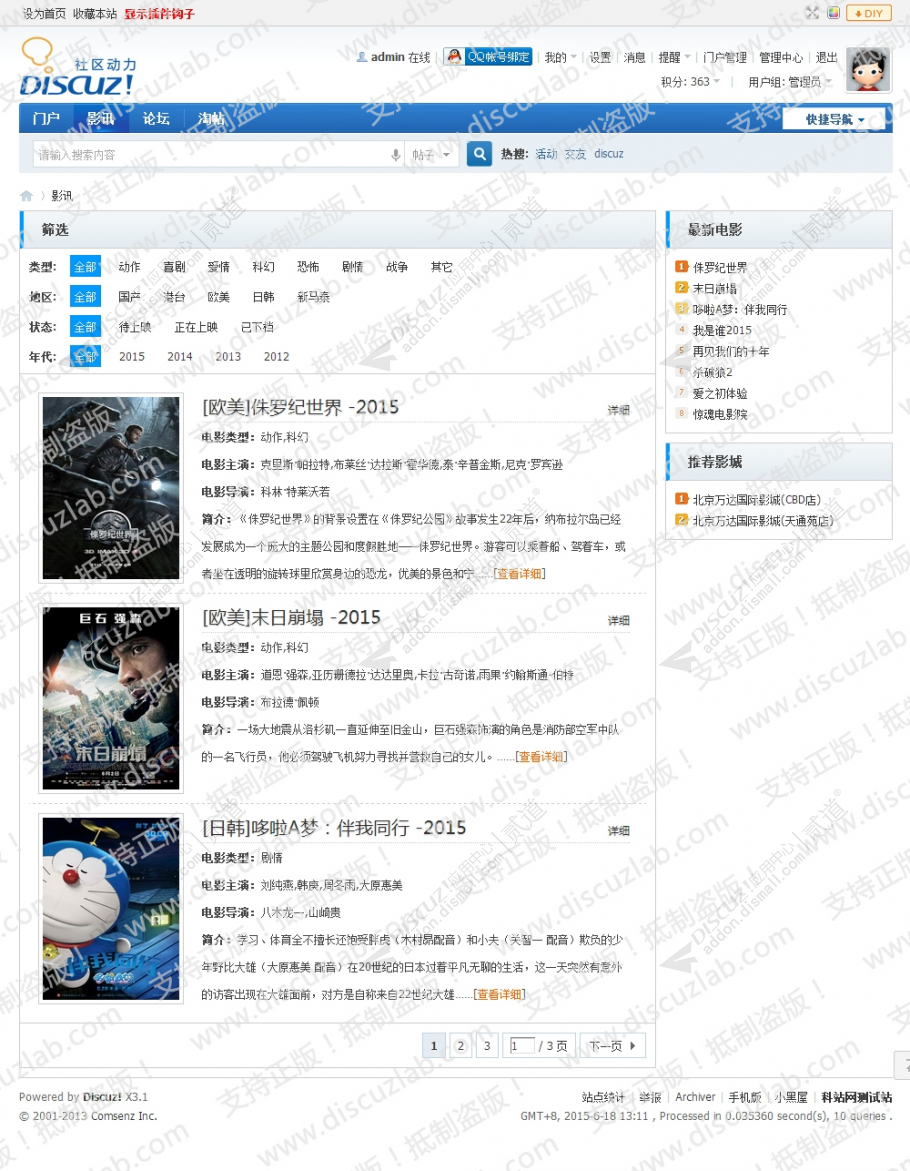Screen dimensions: 910x1171
Task: Click the QQ penguin icon
Action: (x=454, y=56)
